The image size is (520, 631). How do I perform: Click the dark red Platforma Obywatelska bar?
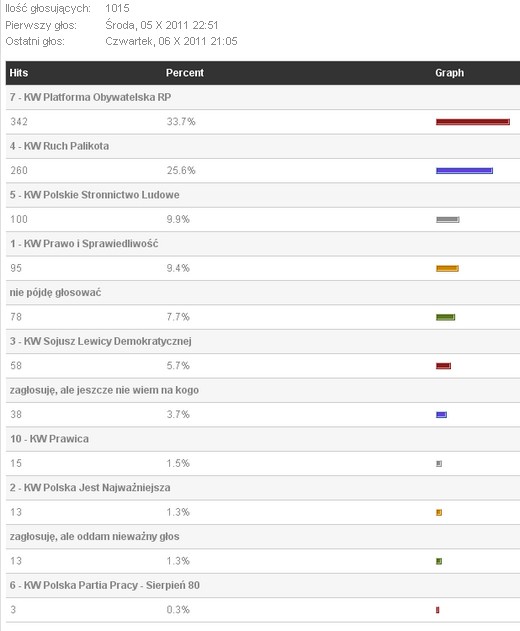473,122
